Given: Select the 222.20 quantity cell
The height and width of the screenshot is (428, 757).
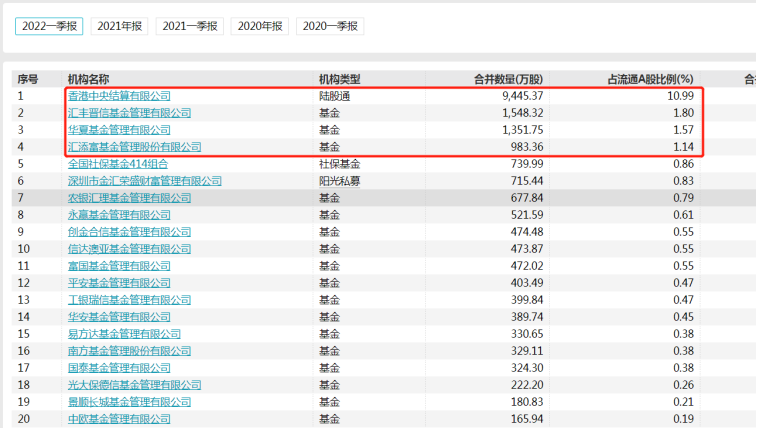Looking at the screenshot, I should coord(527,385).
